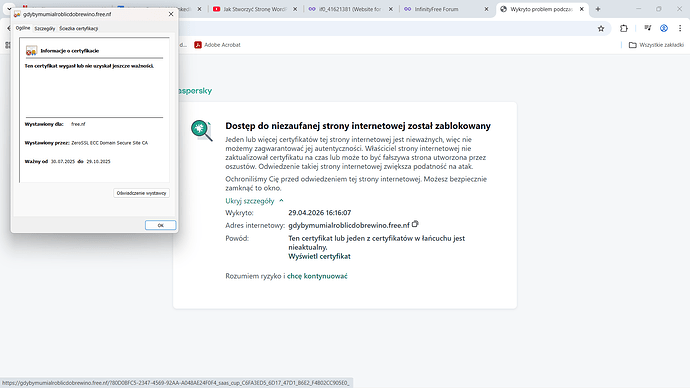Open the Chrome extensions puzzle icon
The height and width of the screenshot is (388, 690).
pos(624,29)
